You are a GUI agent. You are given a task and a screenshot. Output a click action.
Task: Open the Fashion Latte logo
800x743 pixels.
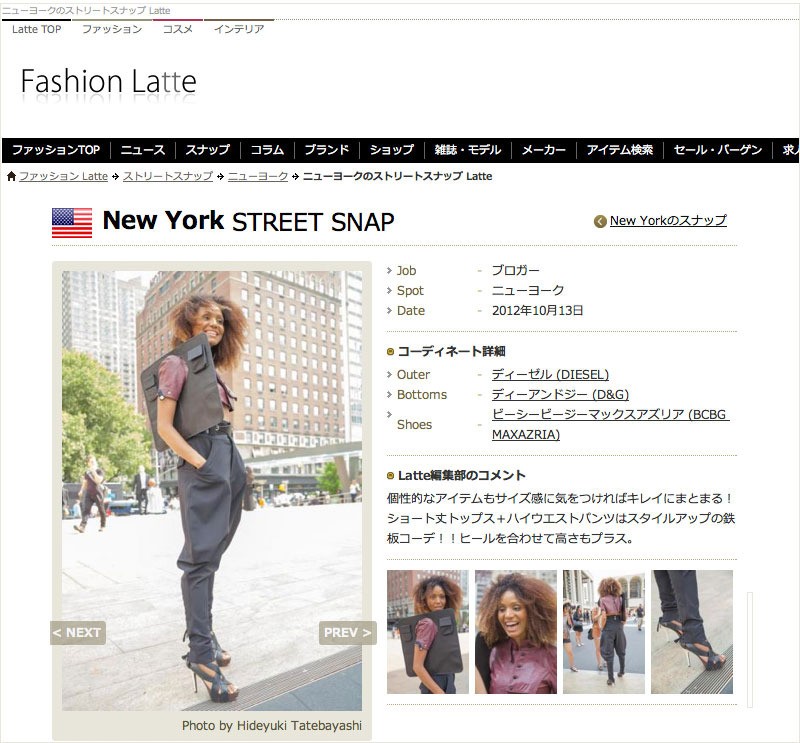[109, 82]
